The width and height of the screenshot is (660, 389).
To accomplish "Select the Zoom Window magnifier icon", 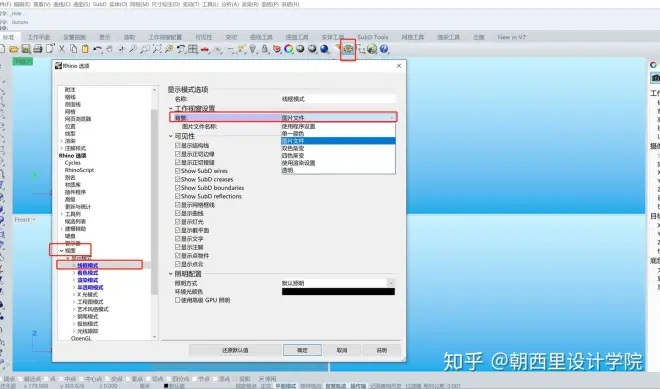I will [145, 49].
